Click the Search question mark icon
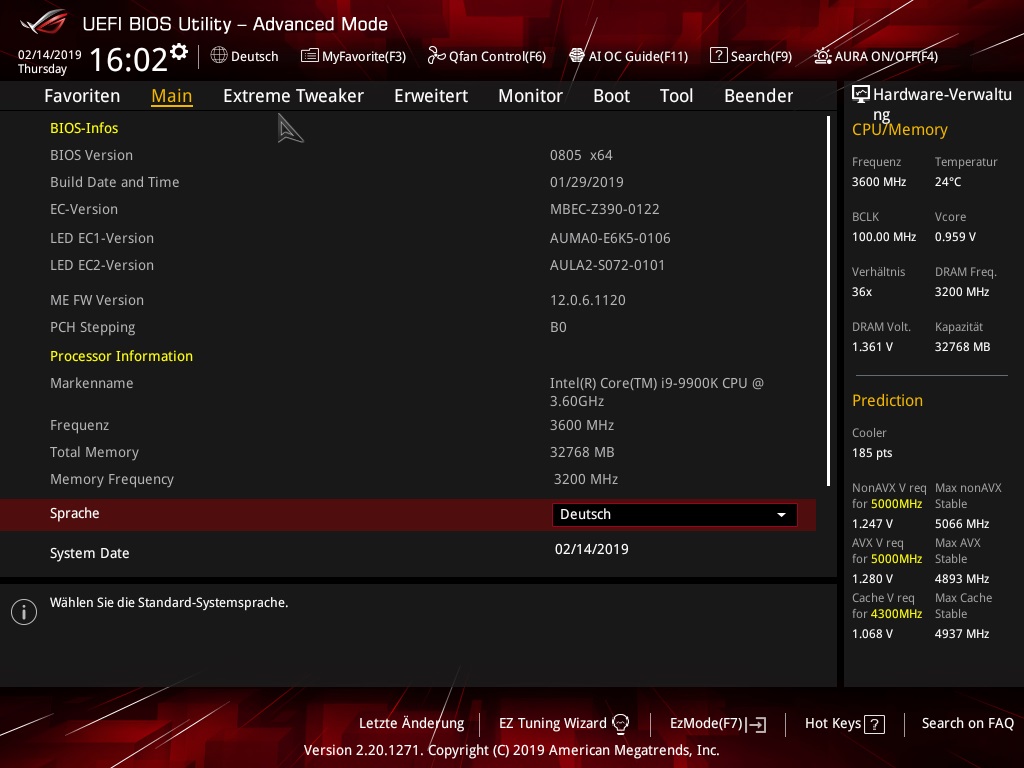Image resolution: width=1024 pixels, height=768 pixels. tap(718, 56)
